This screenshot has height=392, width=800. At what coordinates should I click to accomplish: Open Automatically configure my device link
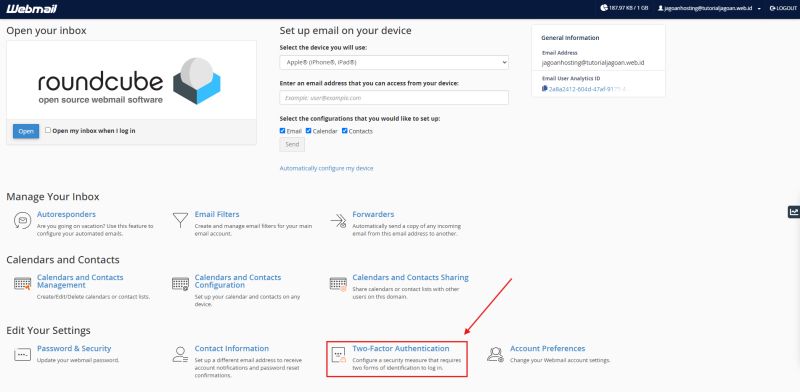(326, 168)
